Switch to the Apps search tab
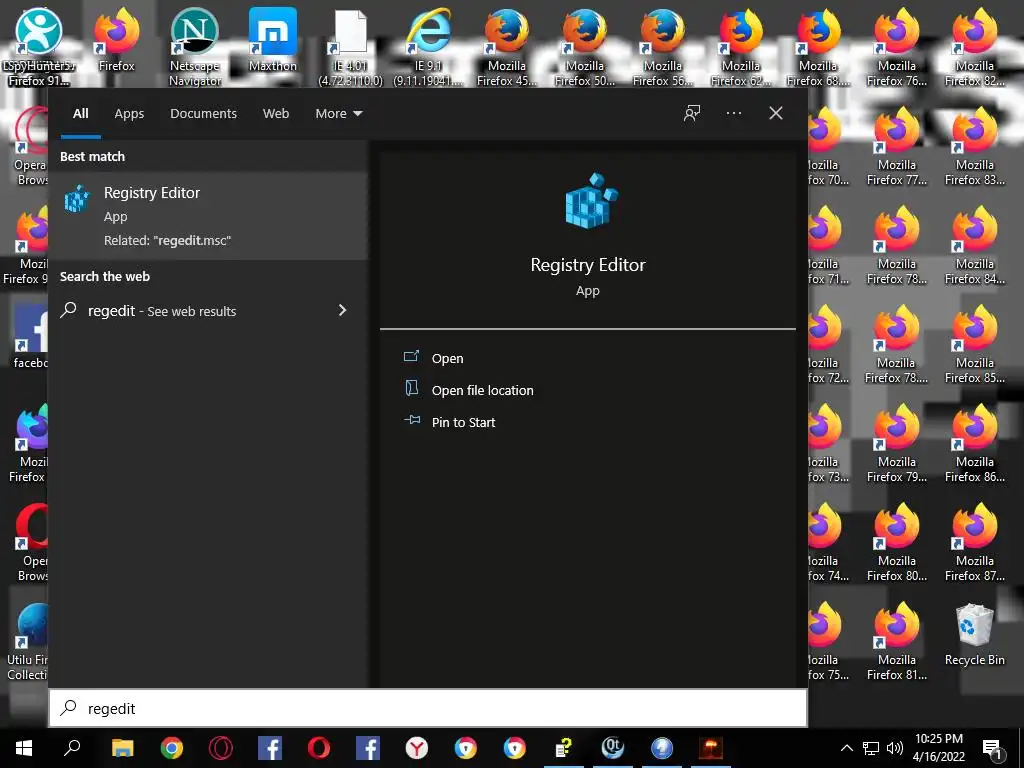This screenshot has height=768, width=1024. (129, 114)
